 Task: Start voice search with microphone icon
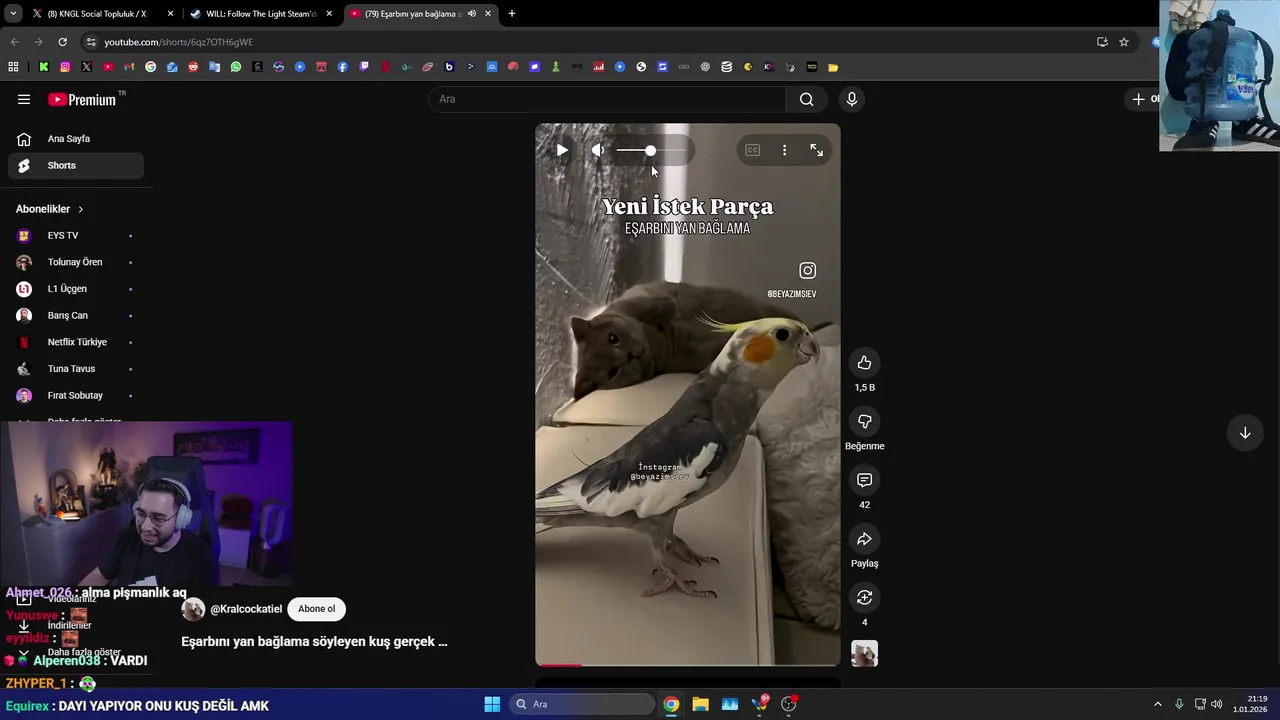click(851, 99)
